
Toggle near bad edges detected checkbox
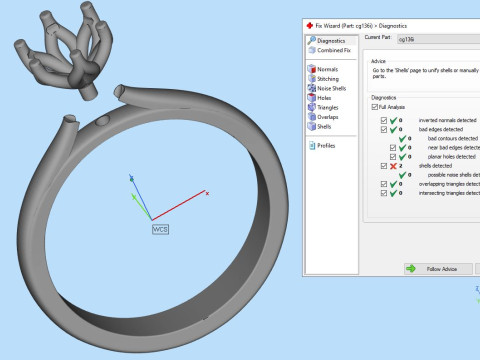(393, 148)
